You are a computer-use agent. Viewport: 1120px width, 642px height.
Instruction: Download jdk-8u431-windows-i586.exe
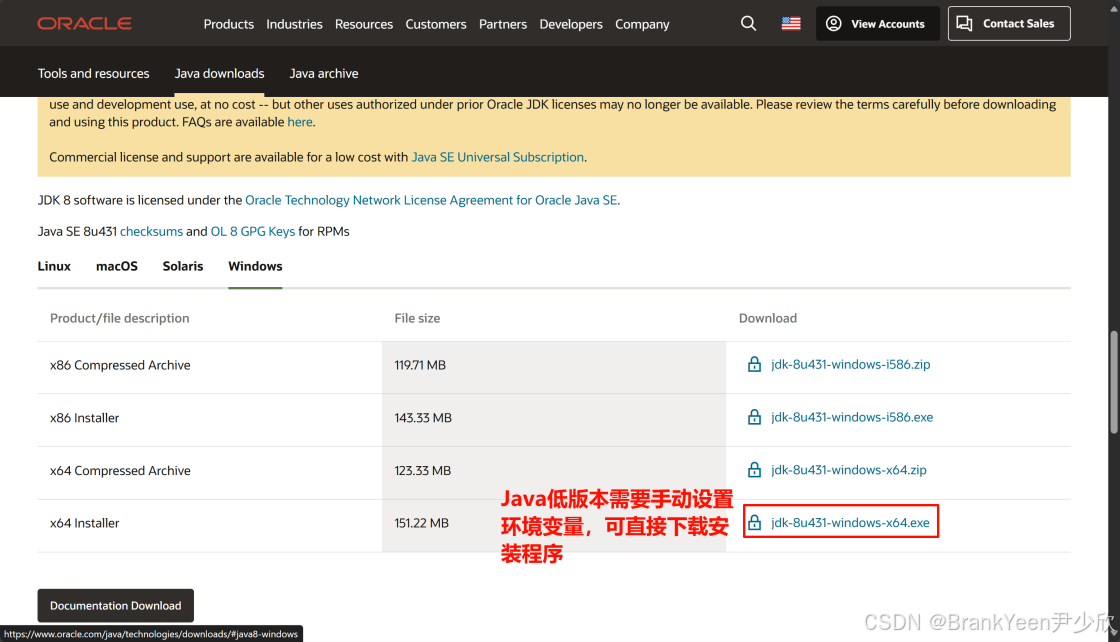[x=852, y=417]
